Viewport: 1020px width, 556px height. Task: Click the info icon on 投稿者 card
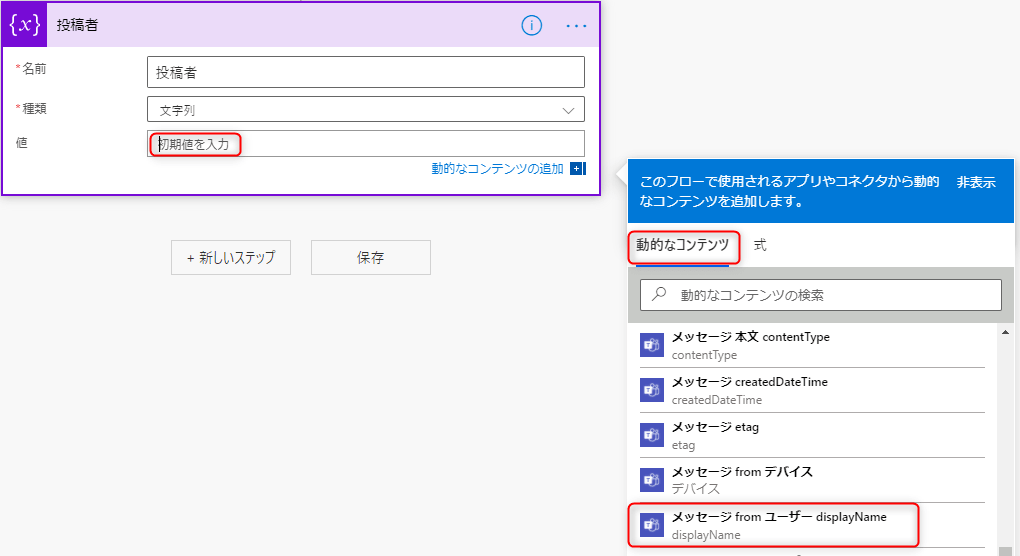(x=532, y=26)
